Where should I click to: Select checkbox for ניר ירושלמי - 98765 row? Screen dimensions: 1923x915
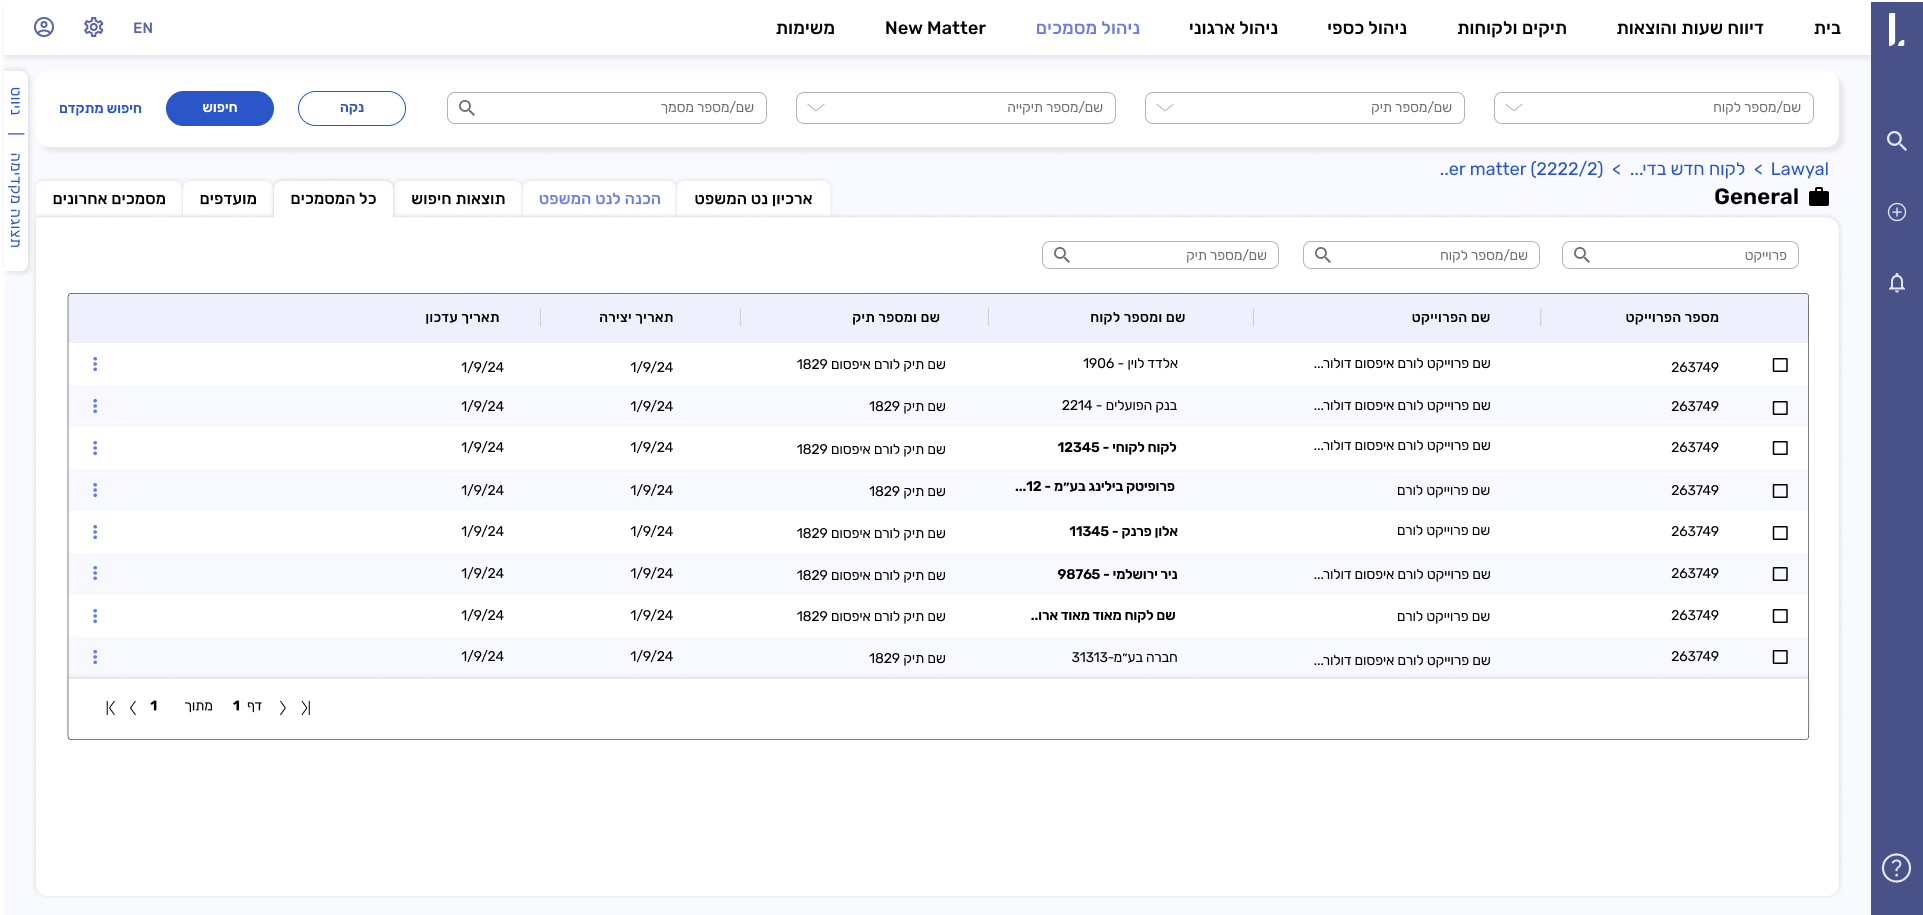tap(1780, 574)
